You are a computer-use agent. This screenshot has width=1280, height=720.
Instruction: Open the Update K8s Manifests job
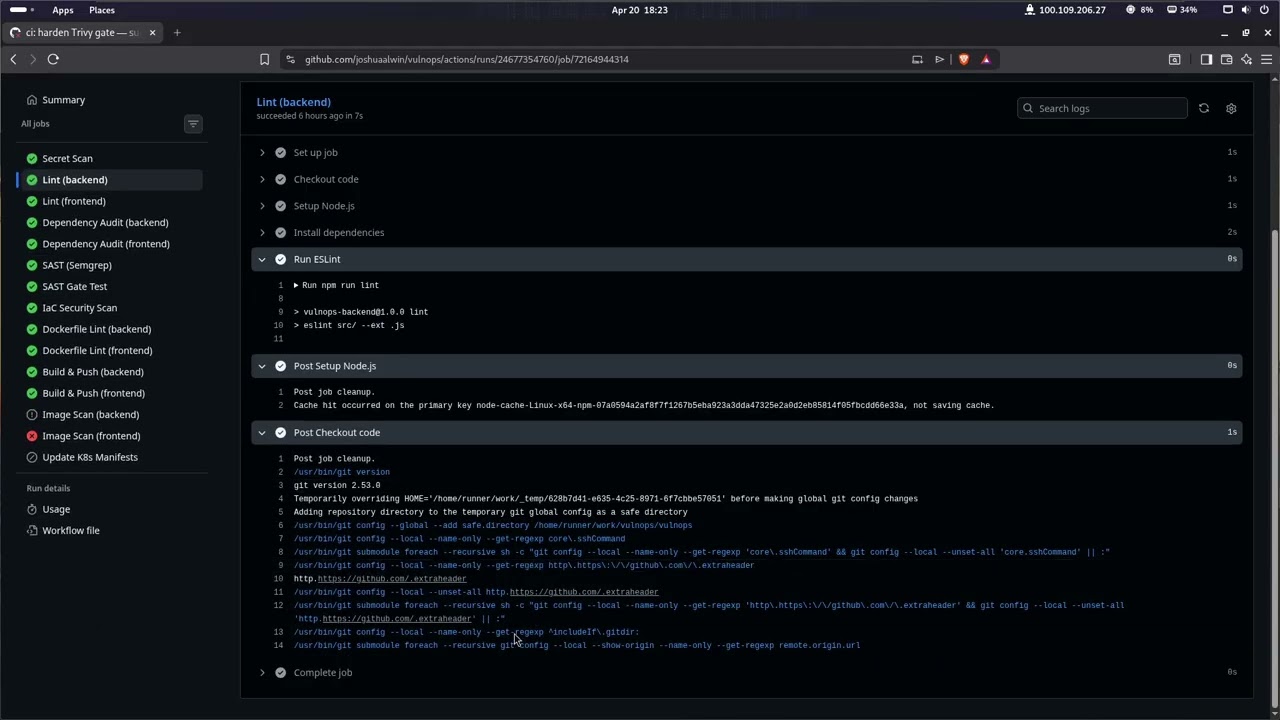click(x=110, y=457)
